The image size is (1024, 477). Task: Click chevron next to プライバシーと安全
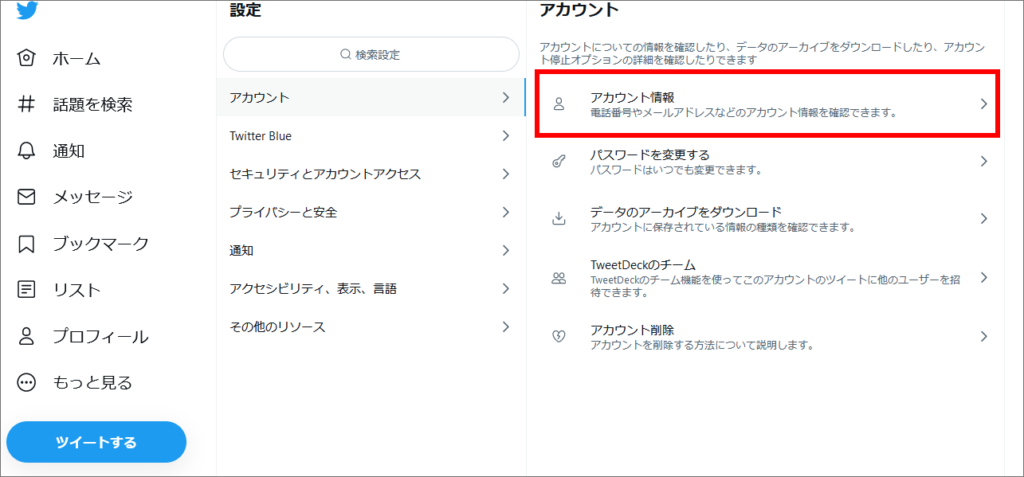[x=505, y=212]
